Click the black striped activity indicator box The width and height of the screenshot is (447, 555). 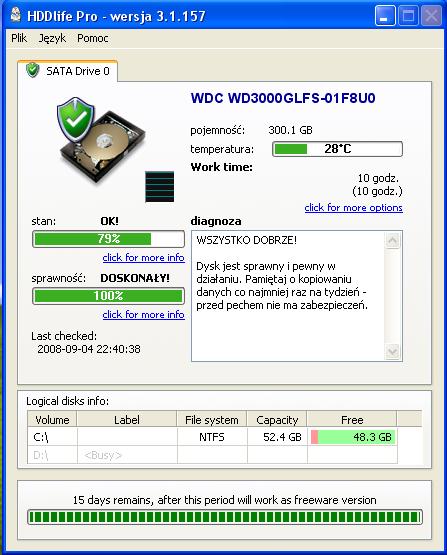click(160, 187)
